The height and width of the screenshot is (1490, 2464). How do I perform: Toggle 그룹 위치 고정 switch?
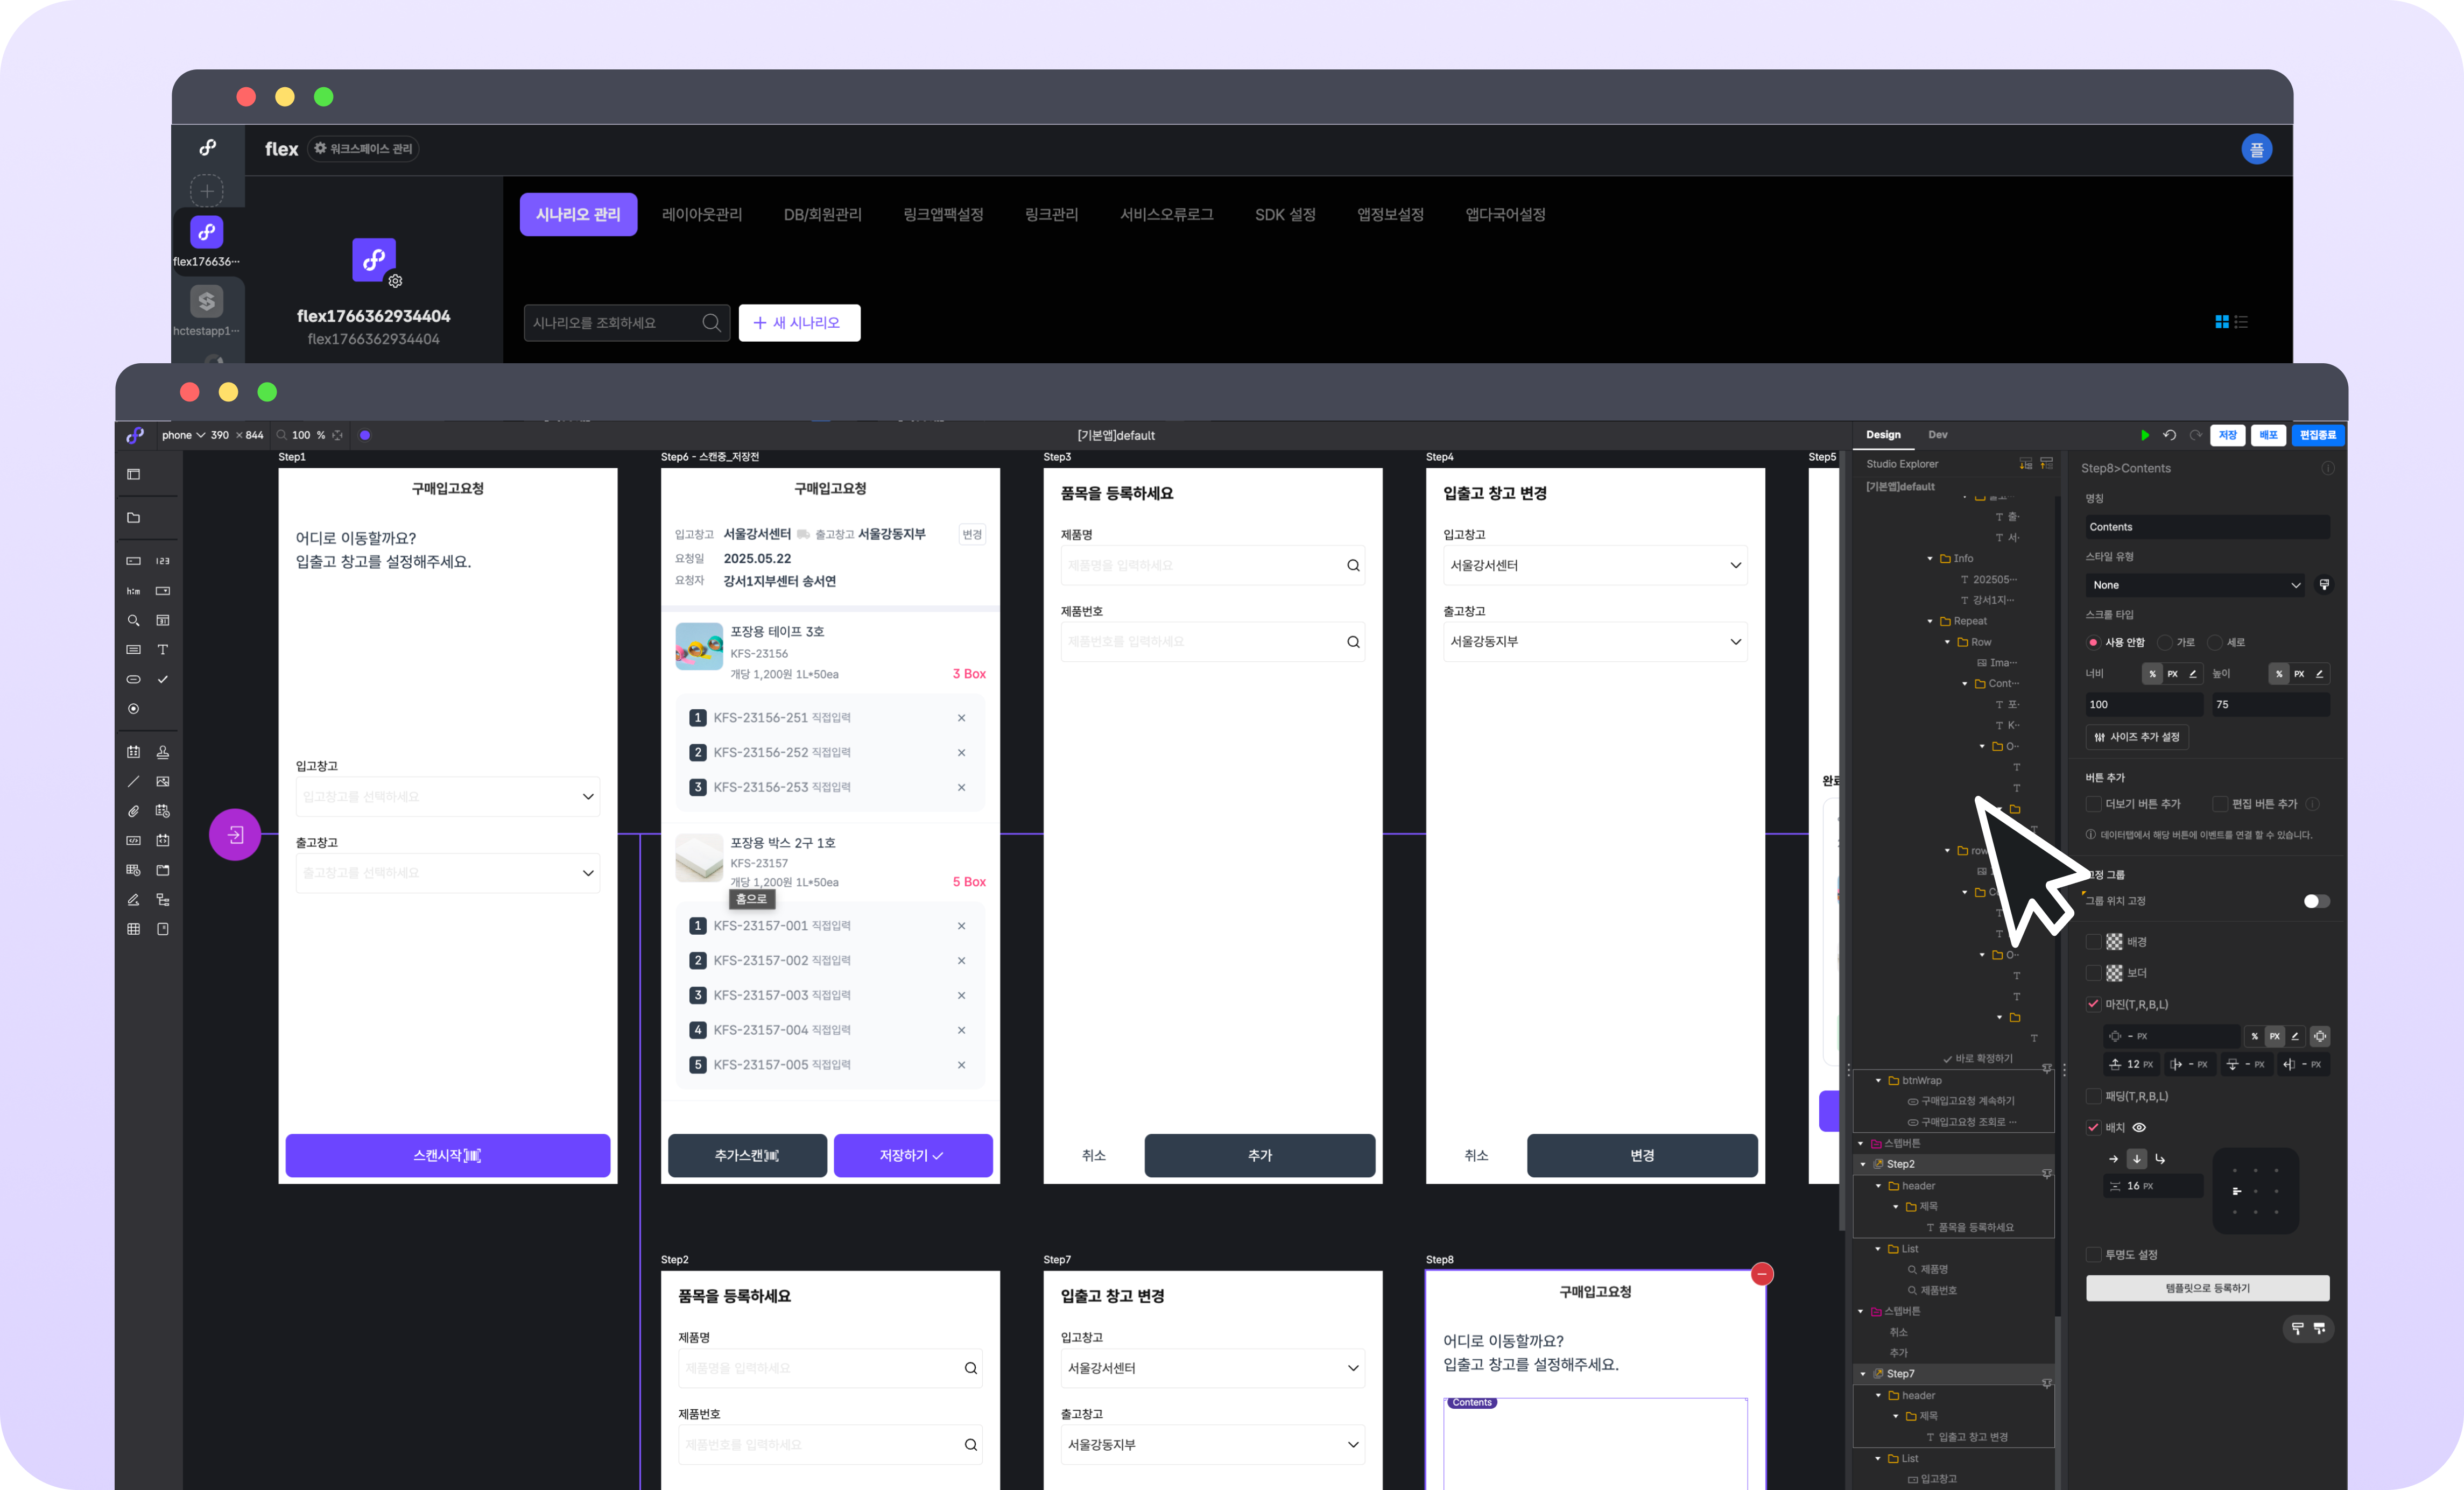[x=2316, y=901]
